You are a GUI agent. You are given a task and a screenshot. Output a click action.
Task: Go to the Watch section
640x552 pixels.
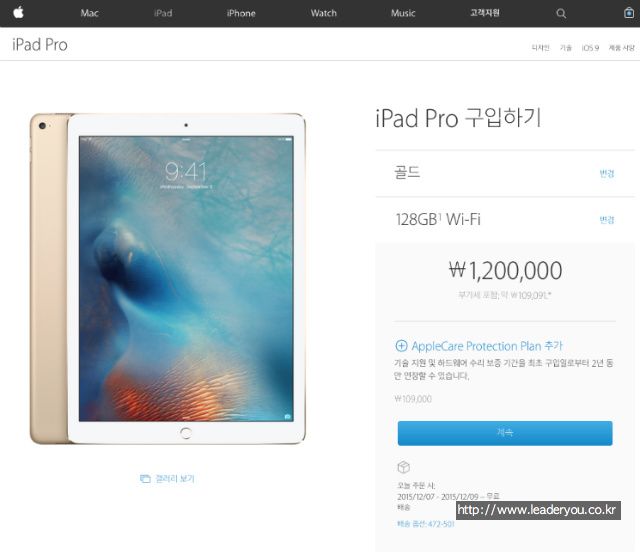(x=324, y=13)
